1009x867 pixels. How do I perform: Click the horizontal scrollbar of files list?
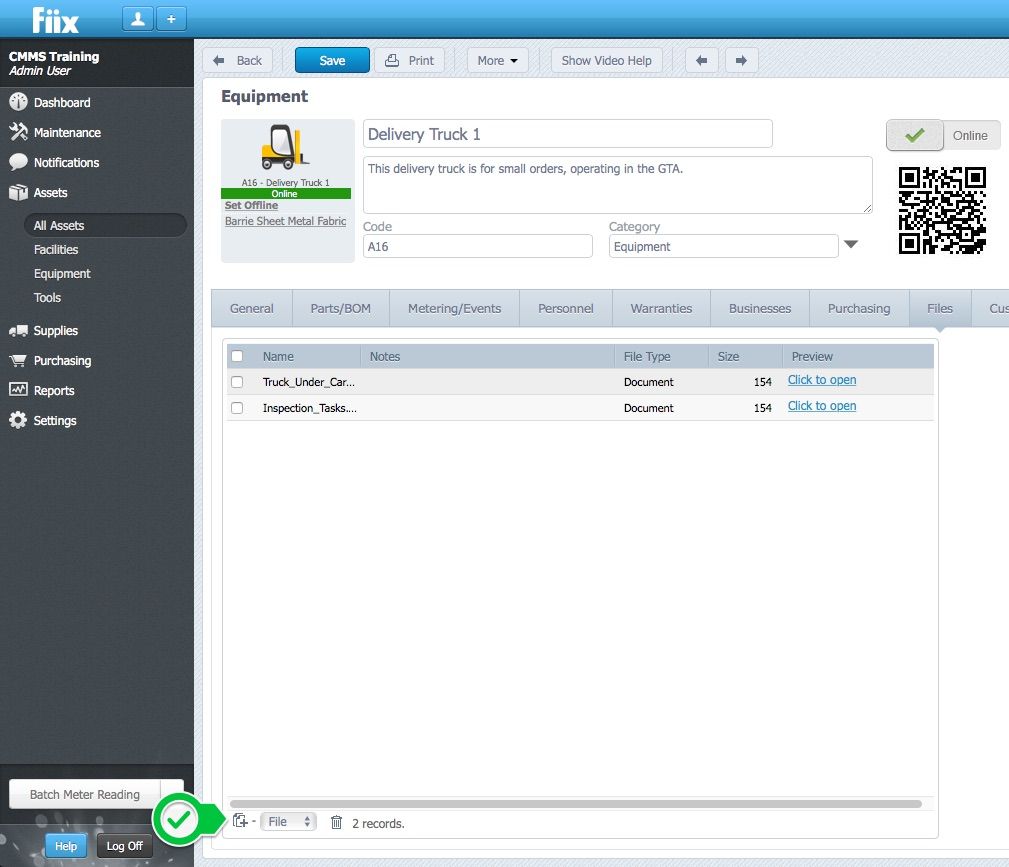click(575, 803)
